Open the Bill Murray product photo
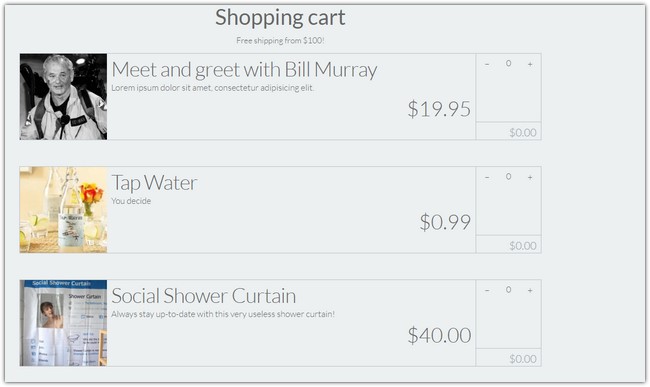 (63, 97)
